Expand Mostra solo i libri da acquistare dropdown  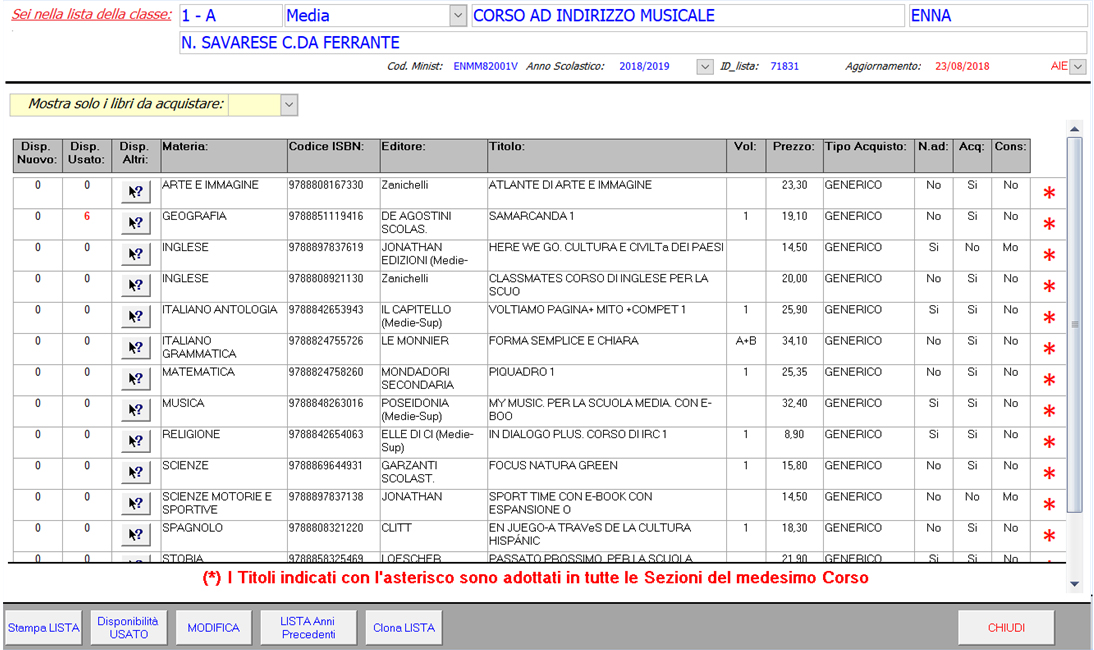pos(289,105)
